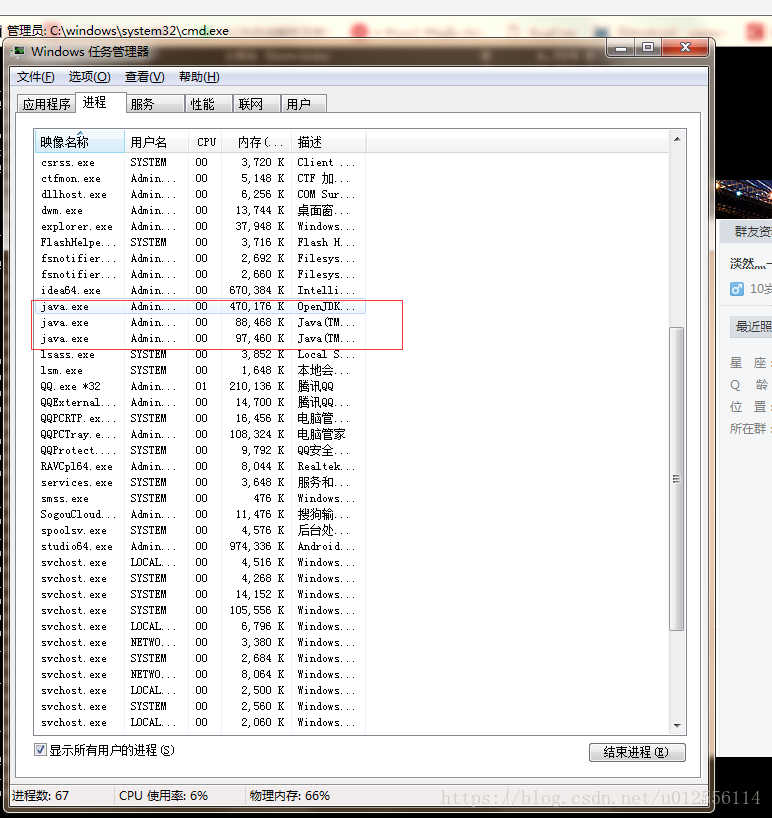Viewport: 772px width, 818px height.
Task: Switch to the 联网 tab
Action: (257, 104)
